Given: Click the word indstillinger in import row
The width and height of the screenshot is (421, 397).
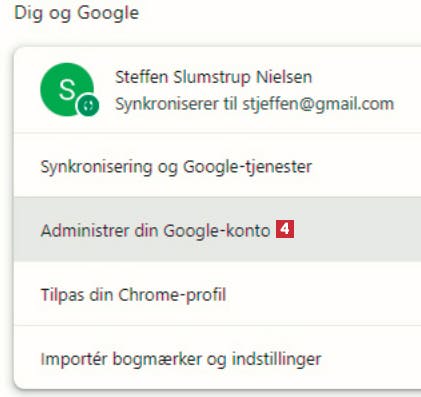Looking at the screenshot, I should click(x=276, y=359).
